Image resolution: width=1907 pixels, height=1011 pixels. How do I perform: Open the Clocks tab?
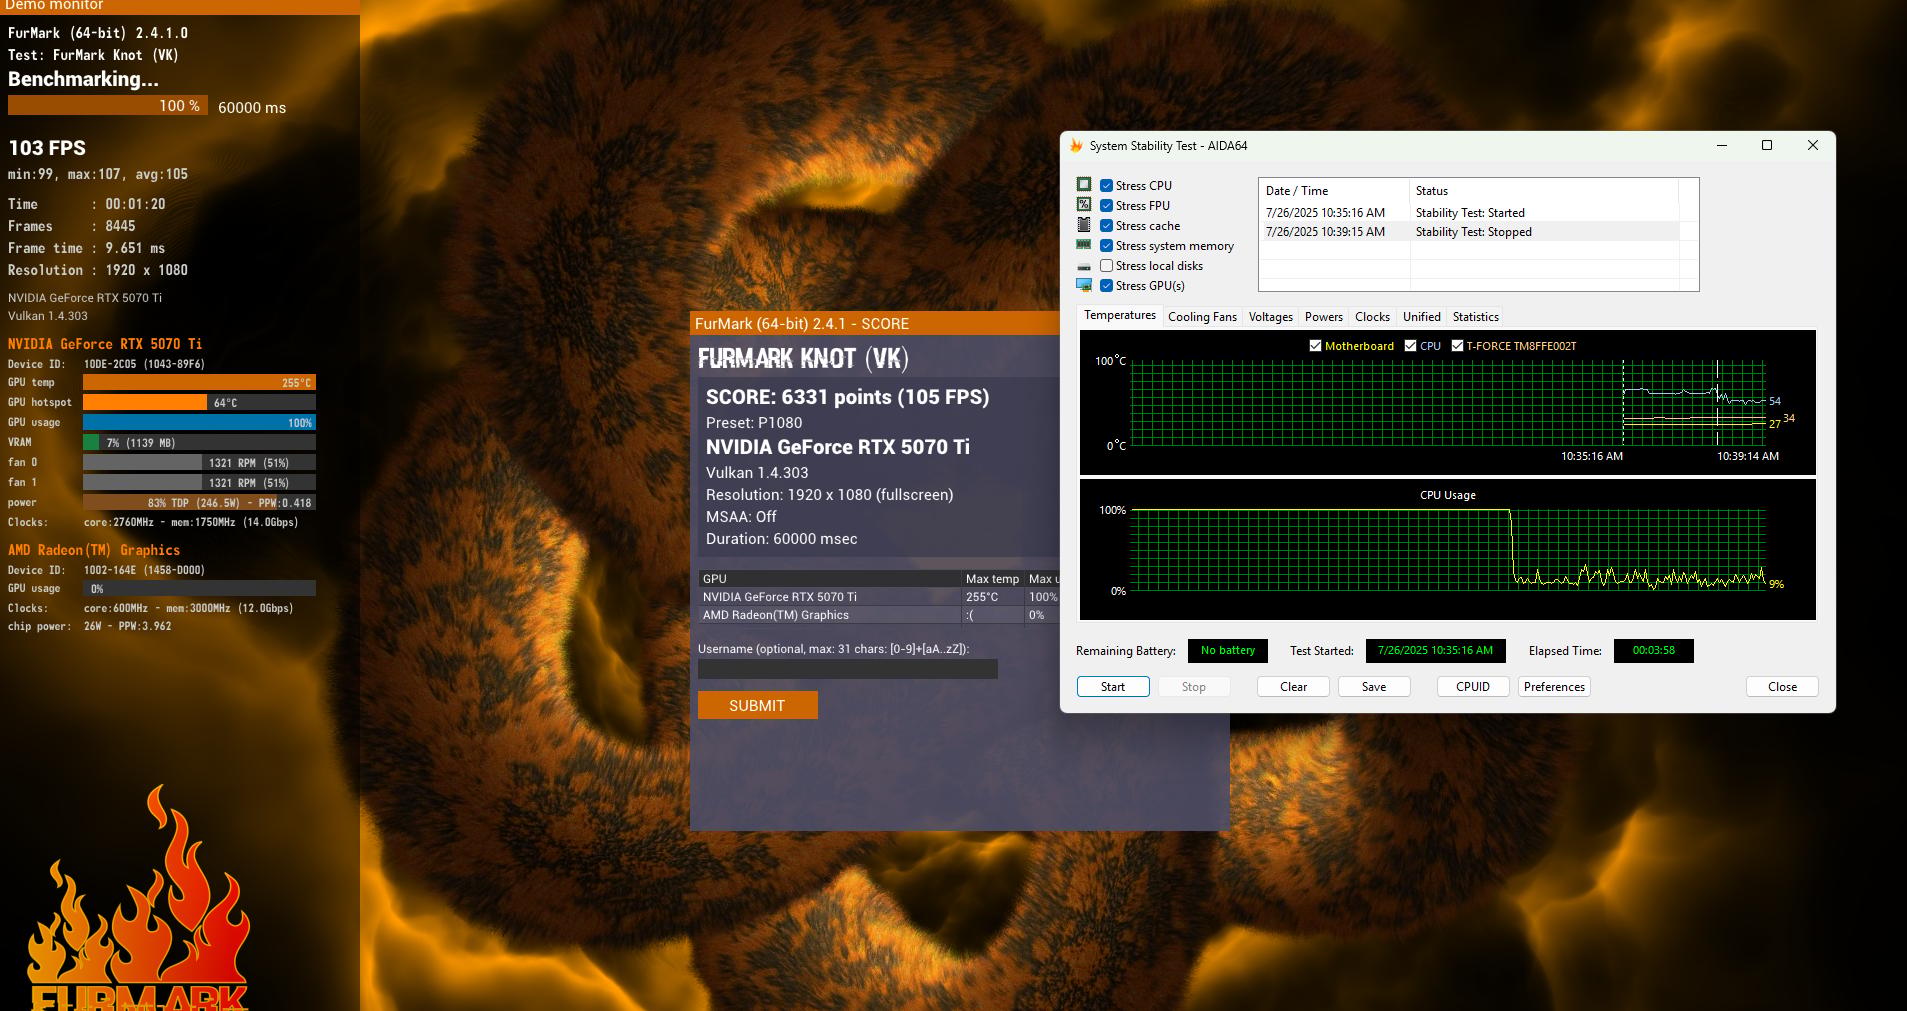(1372, 317)
